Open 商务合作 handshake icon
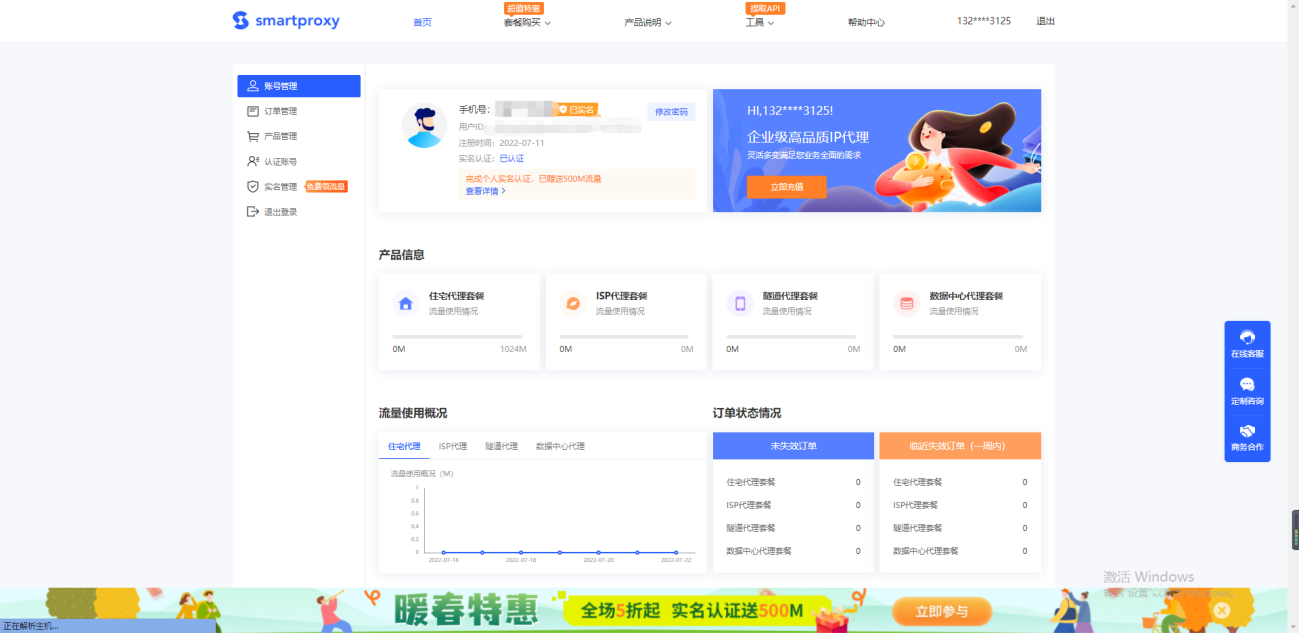The width and height of the screenshot is (1299, 633). coord(1247,431)
